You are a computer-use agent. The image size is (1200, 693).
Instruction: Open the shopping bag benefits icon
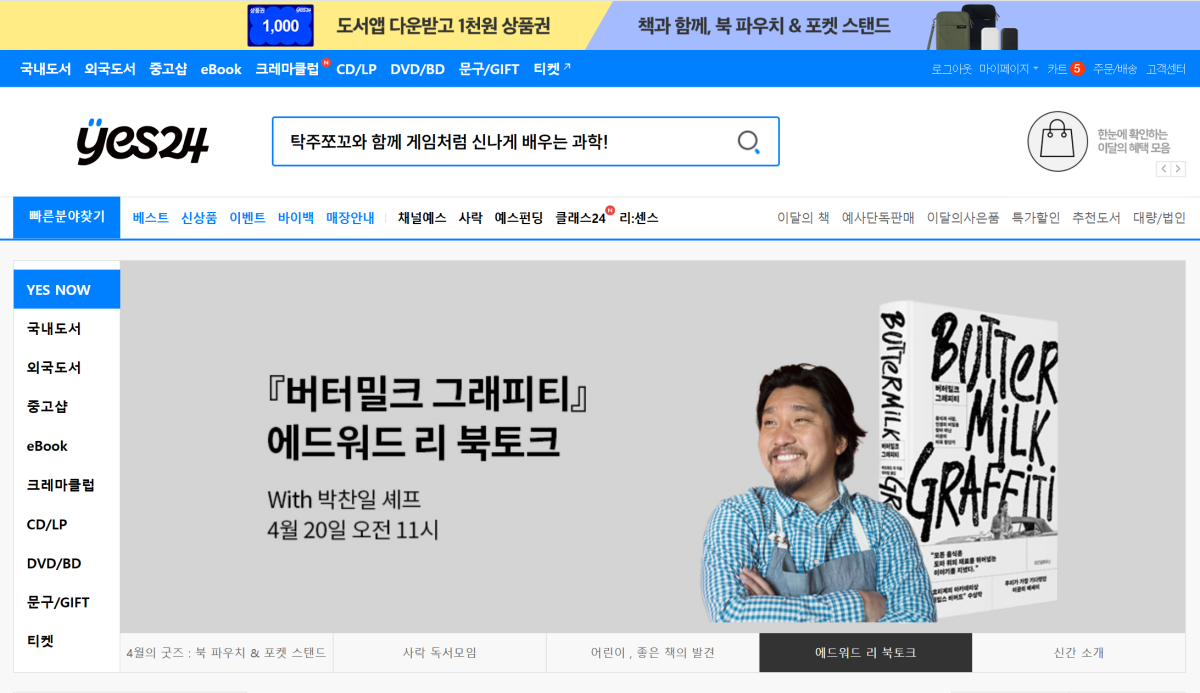coord(1058,142)
